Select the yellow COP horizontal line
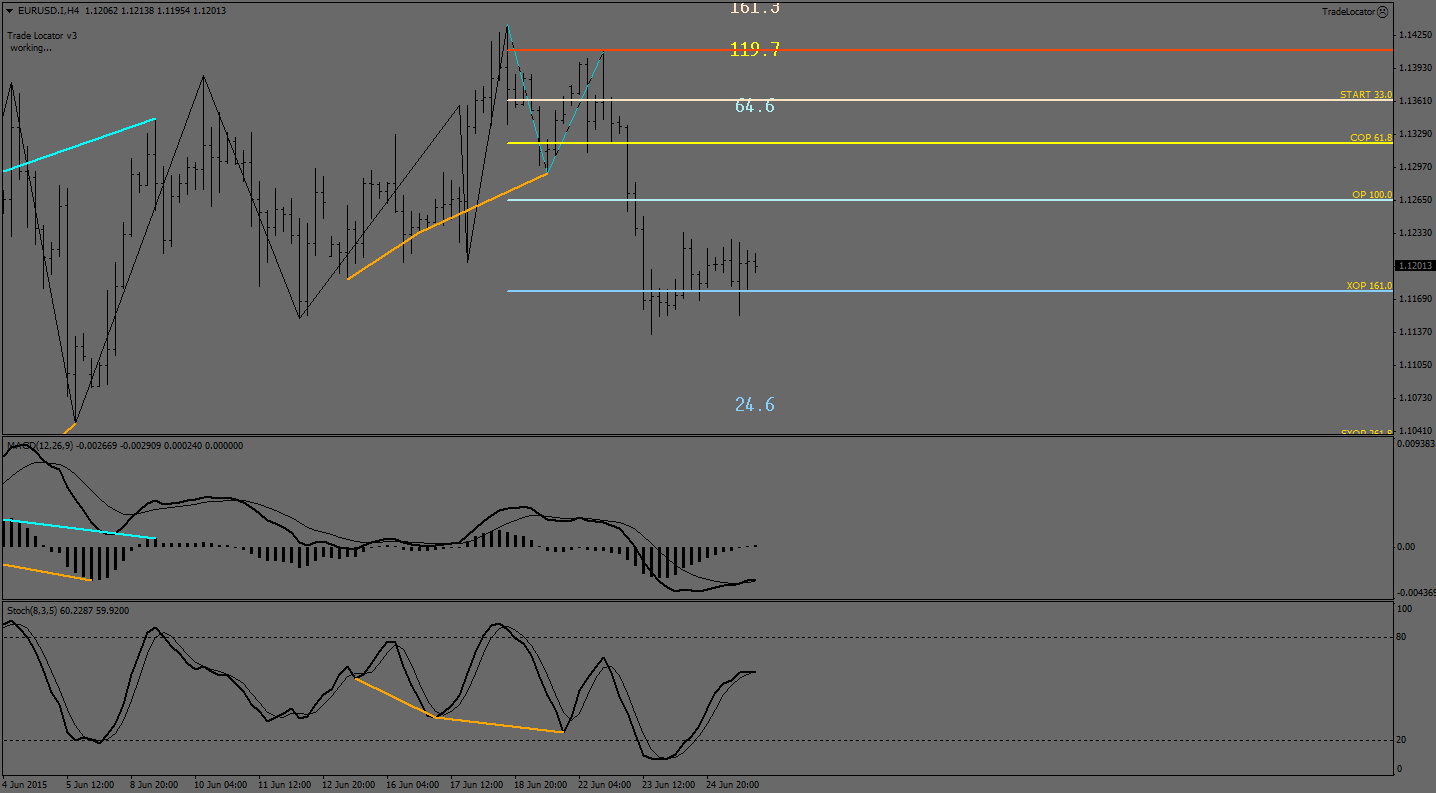The height and width of the screenshot is (793, 1436). (x=950, y=143)
